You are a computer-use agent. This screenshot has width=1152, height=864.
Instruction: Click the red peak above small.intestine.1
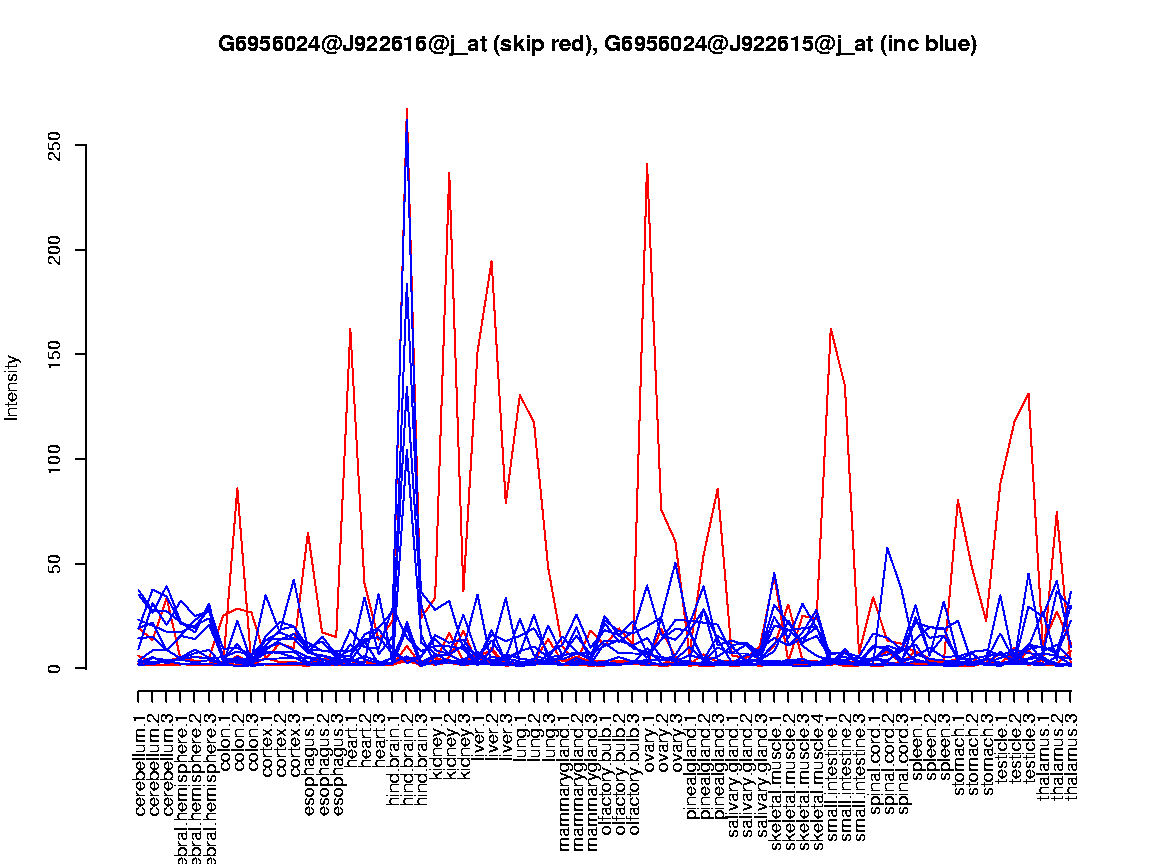click(831, 329)
